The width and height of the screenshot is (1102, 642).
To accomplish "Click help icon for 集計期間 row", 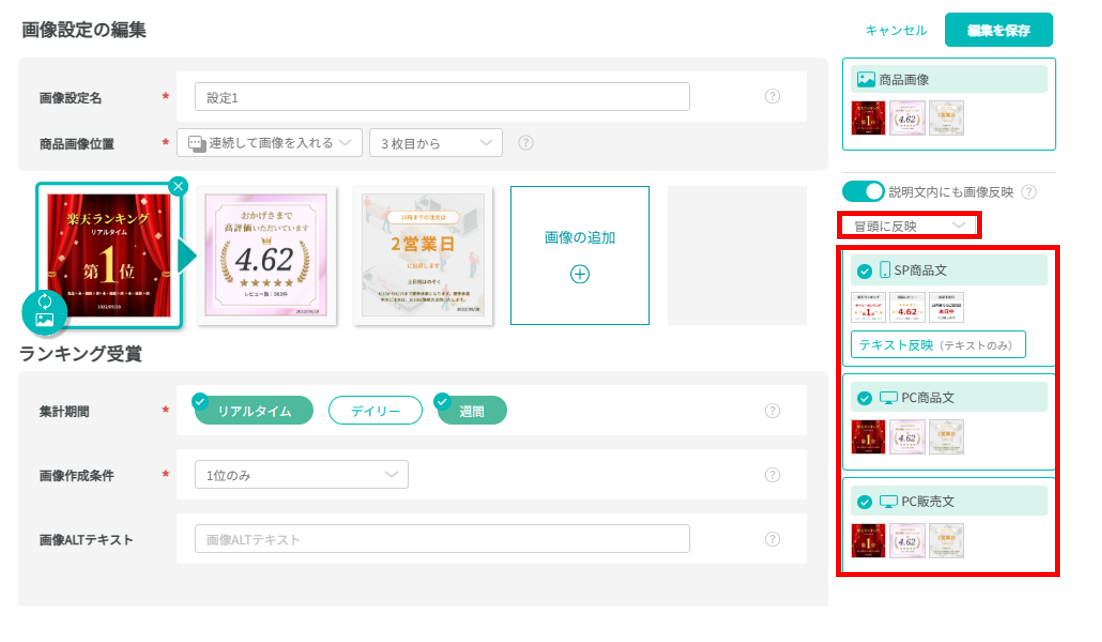I will pyautogui.click(x=772, y=411).
